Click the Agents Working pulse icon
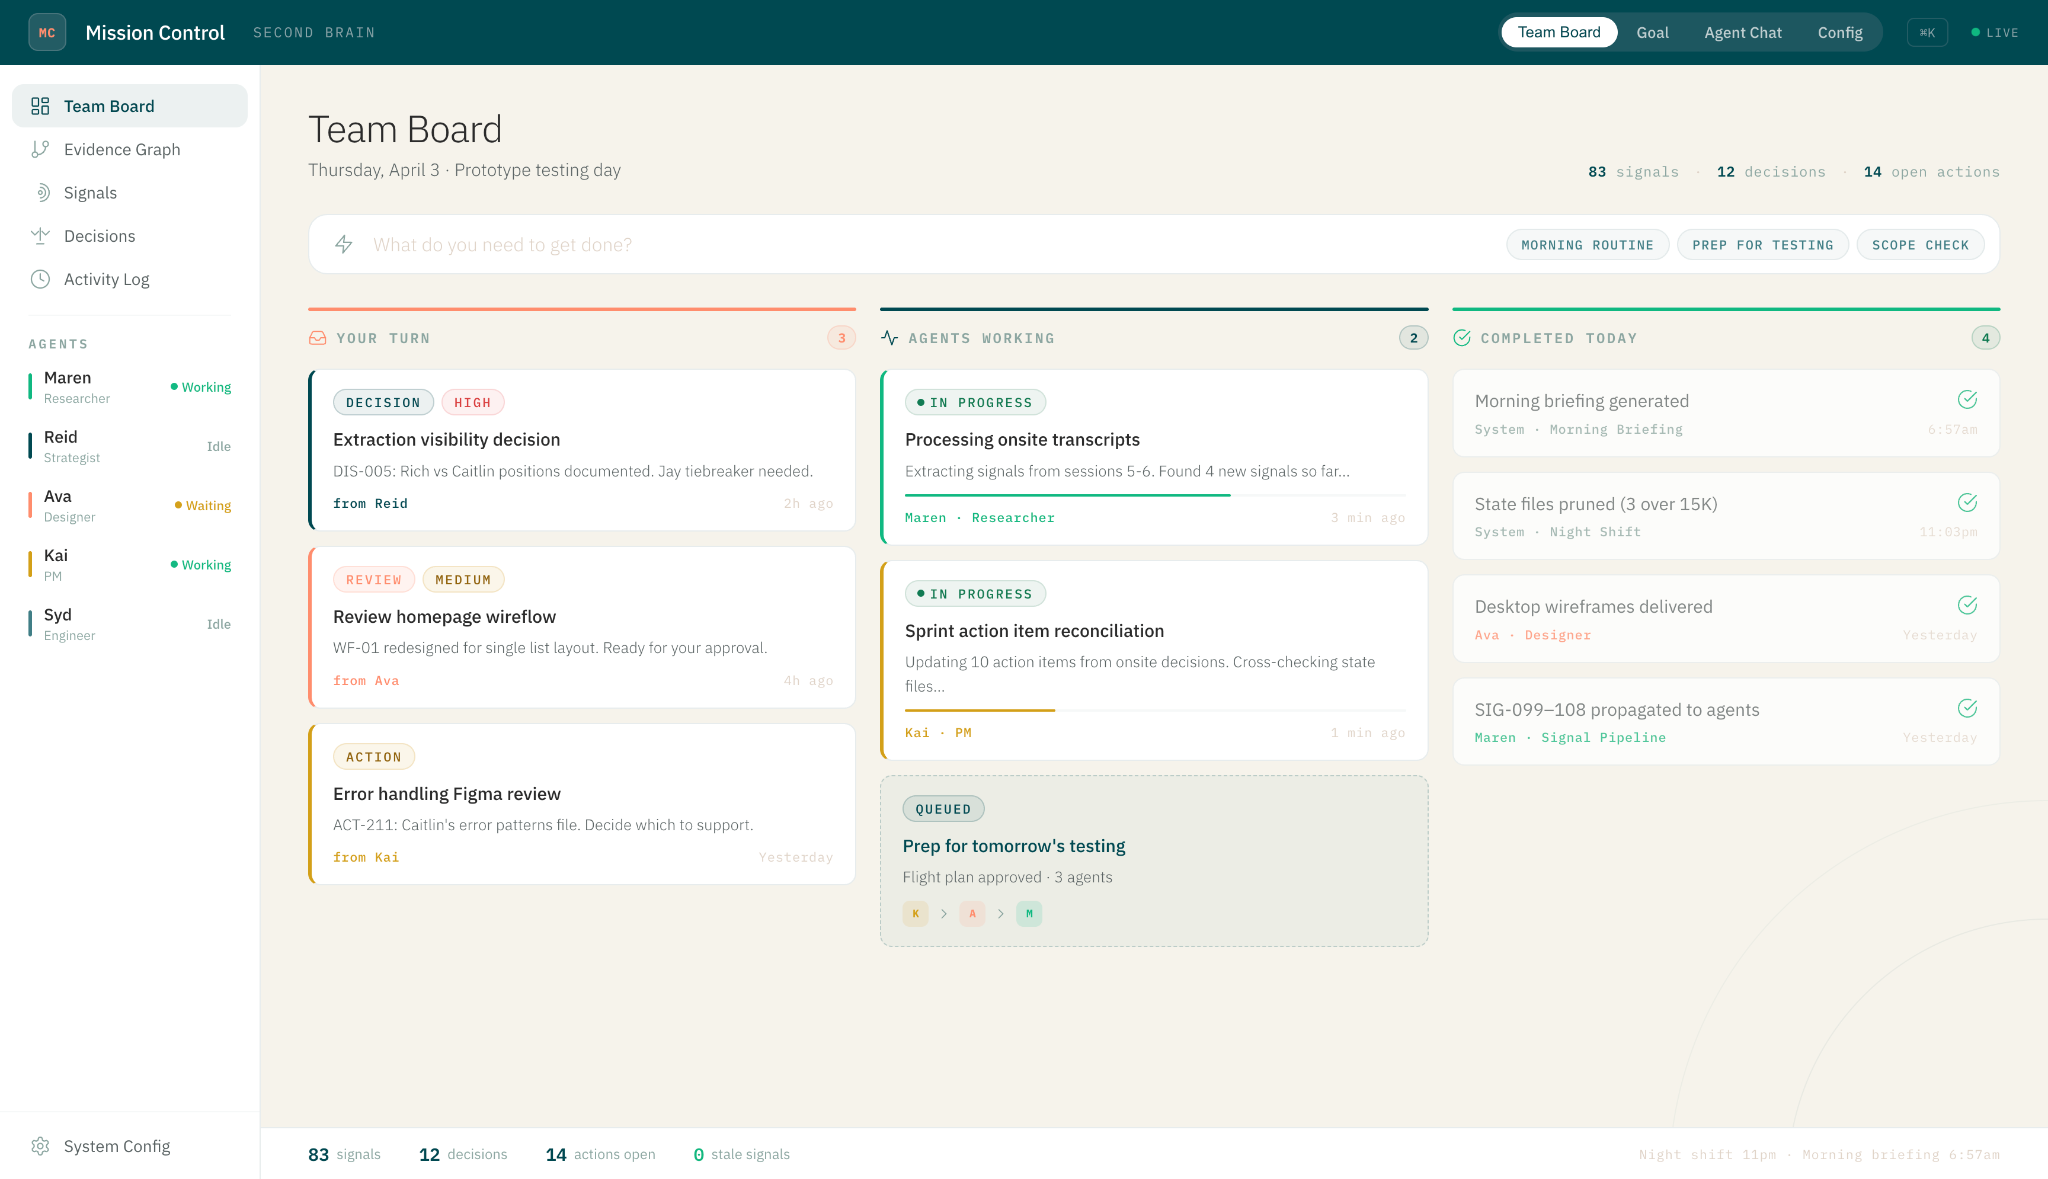The width and height of the screenshot is (2048, 1179). (890, 338)
